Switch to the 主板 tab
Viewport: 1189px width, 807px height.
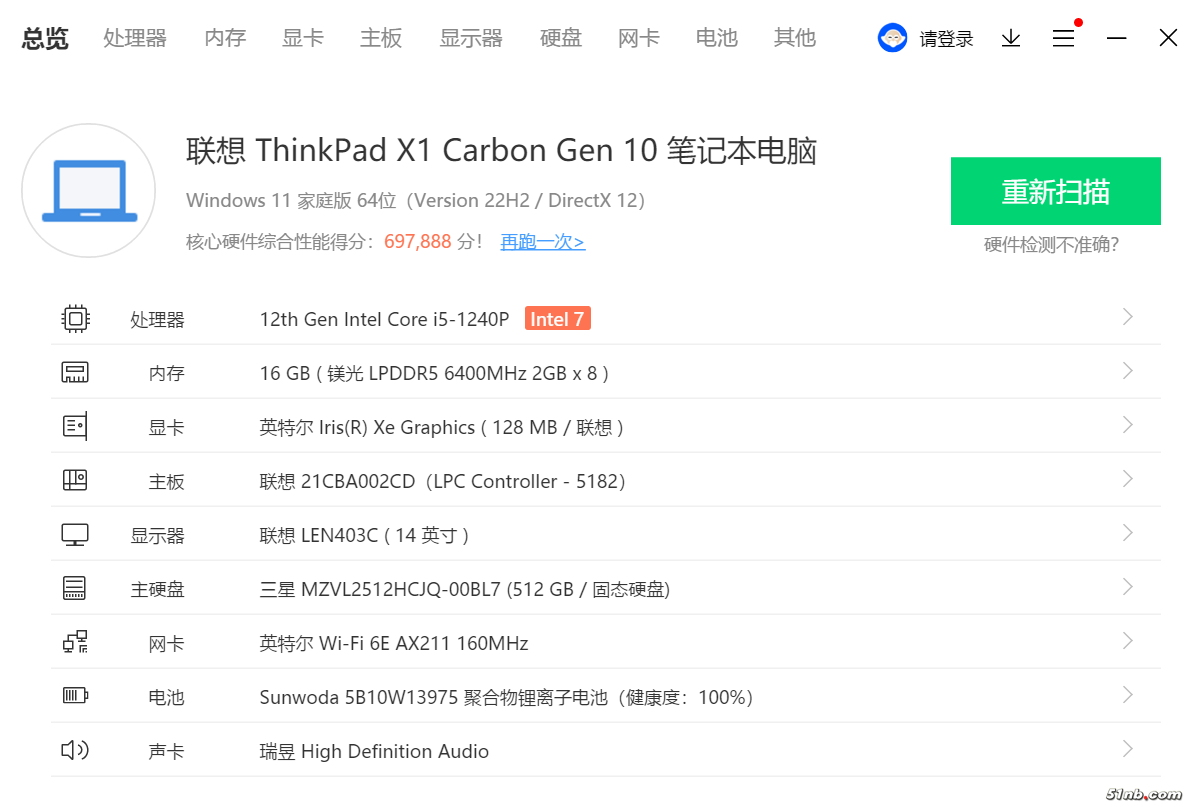coord(381,38)
